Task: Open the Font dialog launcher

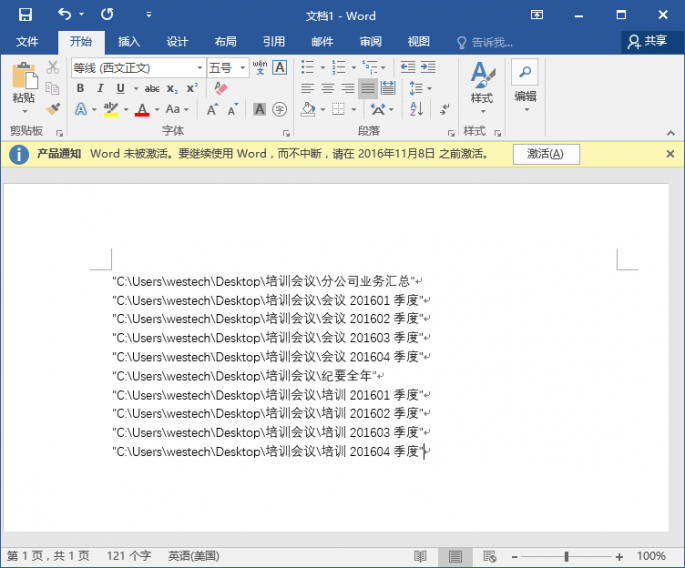Action: point(286,133)
